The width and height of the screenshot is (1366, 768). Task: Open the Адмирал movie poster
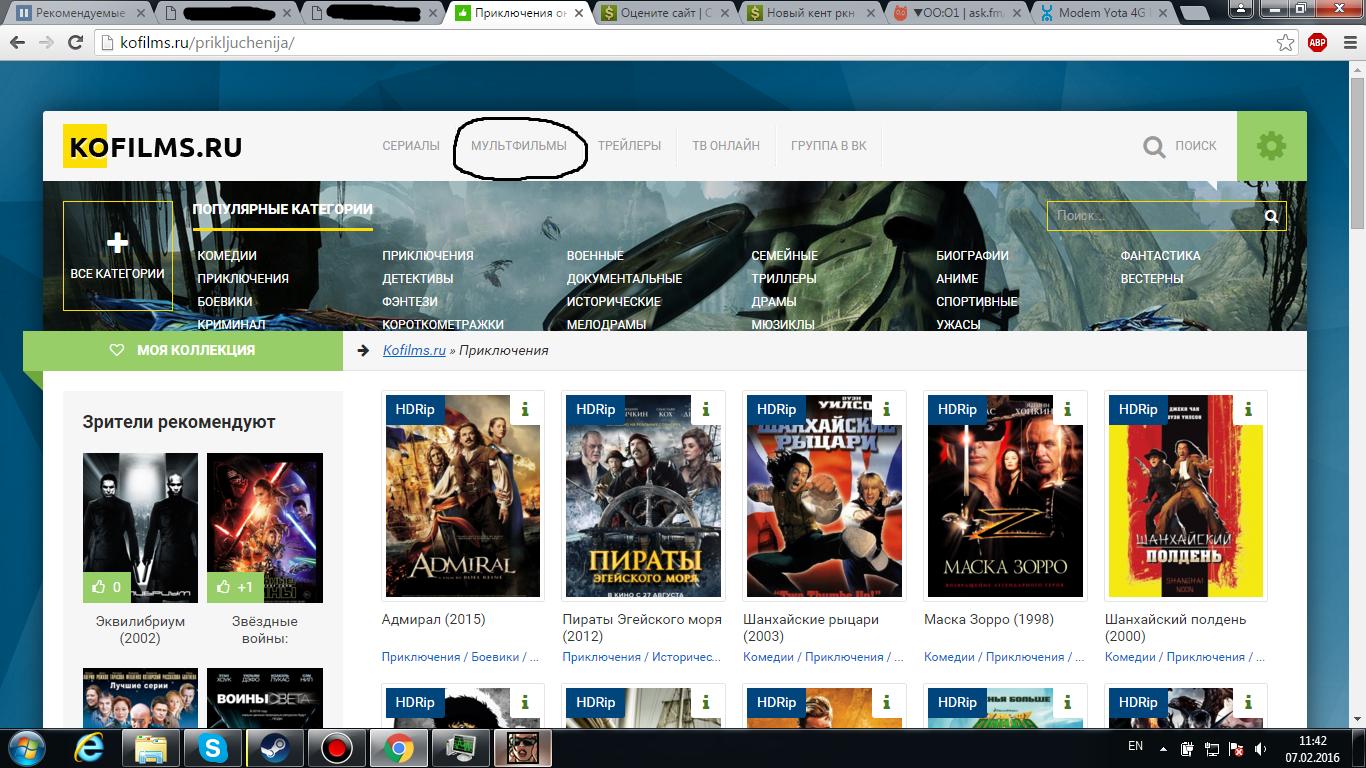[x=463, y=496]
